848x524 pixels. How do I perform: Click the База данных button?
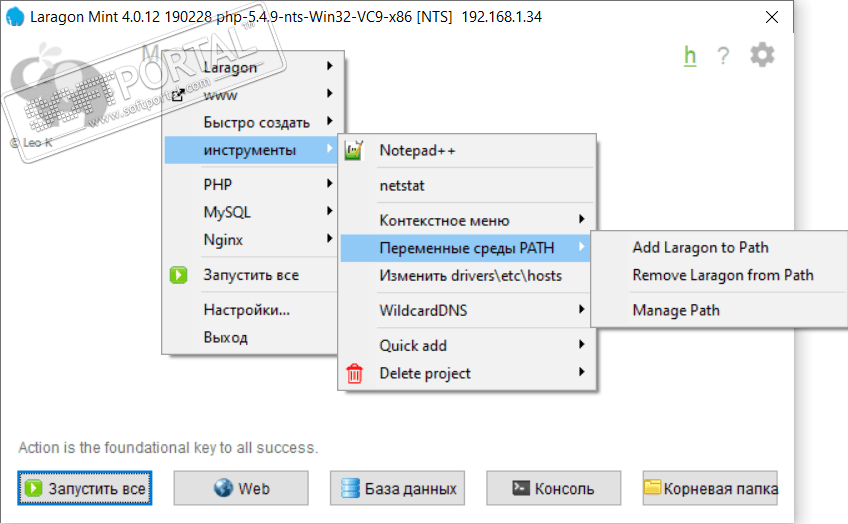point(399,489)
